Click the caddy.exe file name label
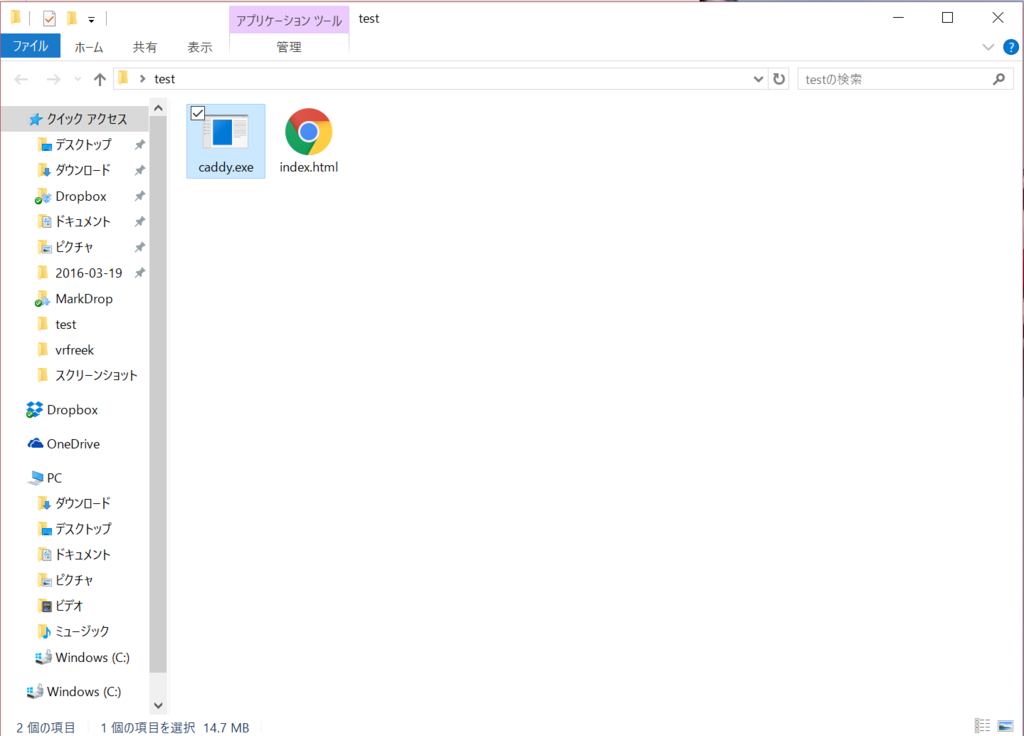 tap(226, 167)
